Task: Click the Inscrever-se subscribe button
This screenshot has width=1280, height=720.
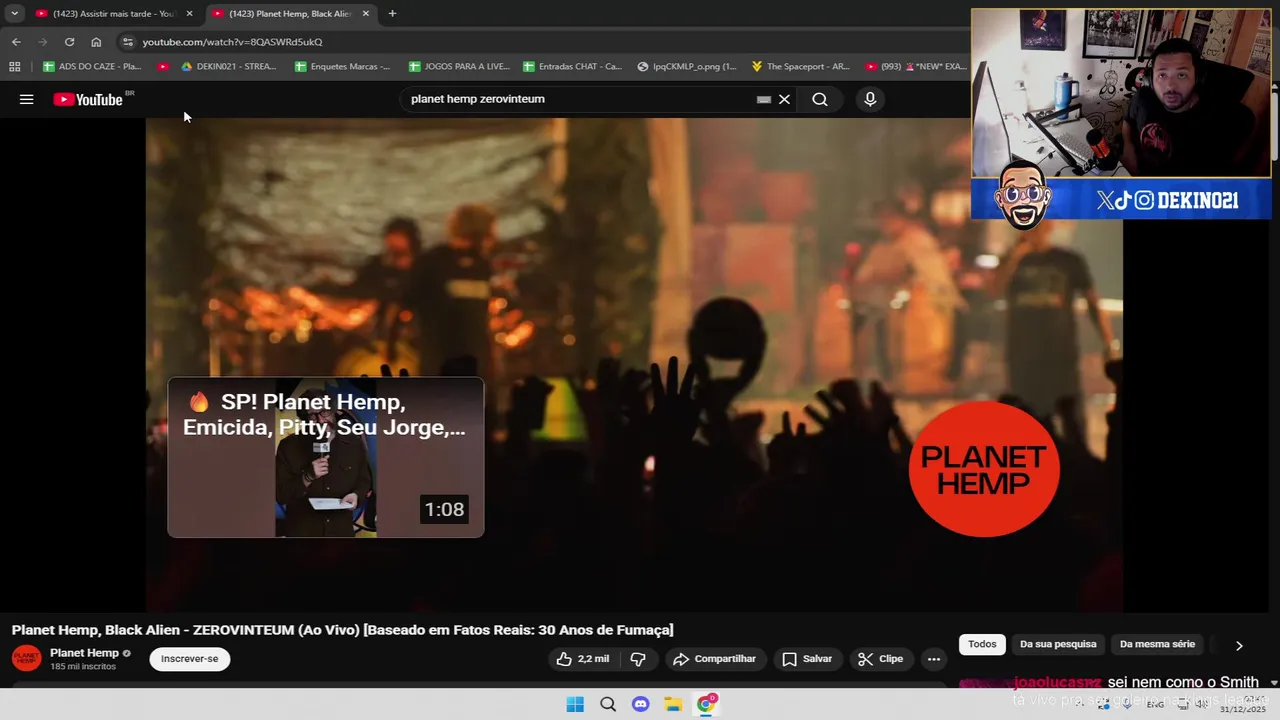Action: 190,659
